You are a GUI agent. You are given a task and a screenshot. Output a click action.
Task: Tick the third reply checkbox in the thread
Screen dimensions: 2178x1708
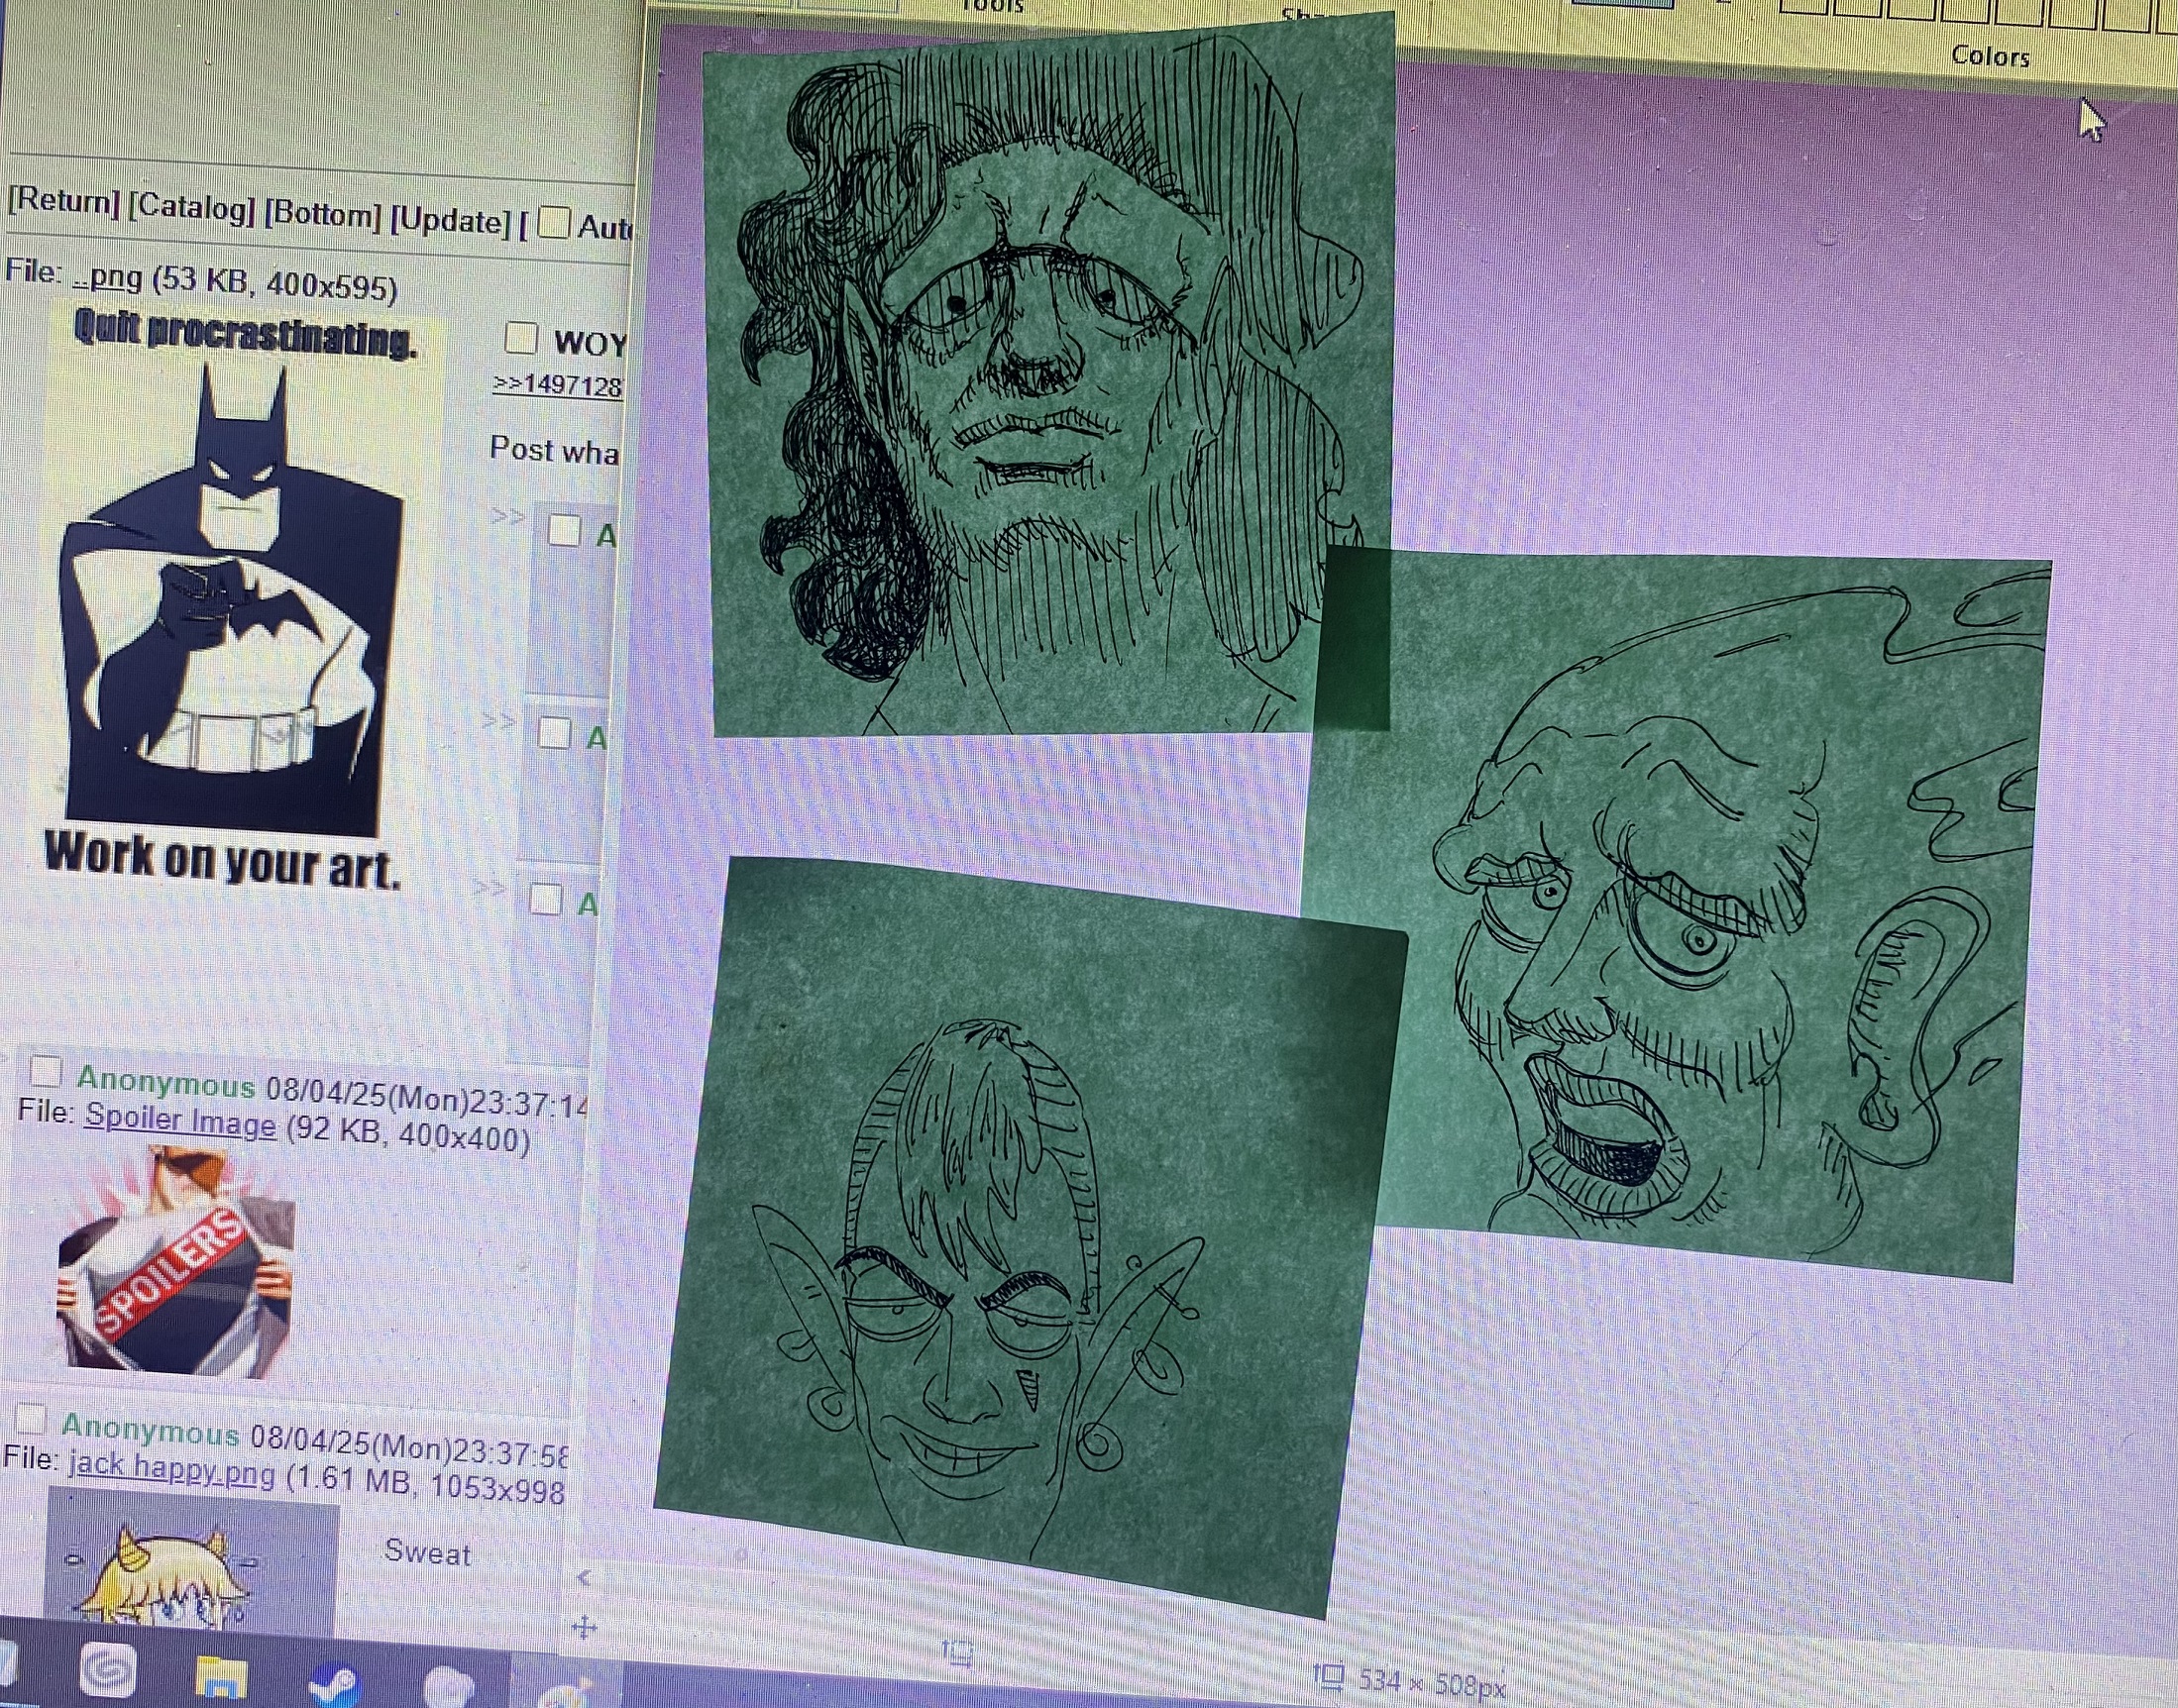tap(545, 899)
